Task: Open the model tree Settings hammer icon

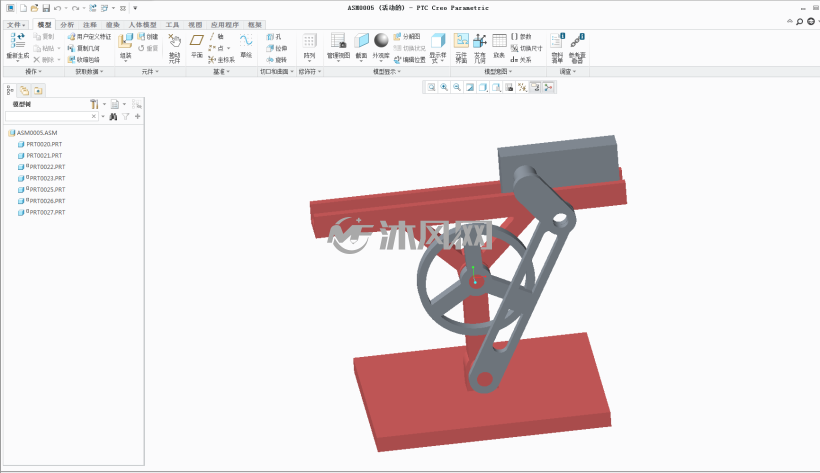Action: 94,104
